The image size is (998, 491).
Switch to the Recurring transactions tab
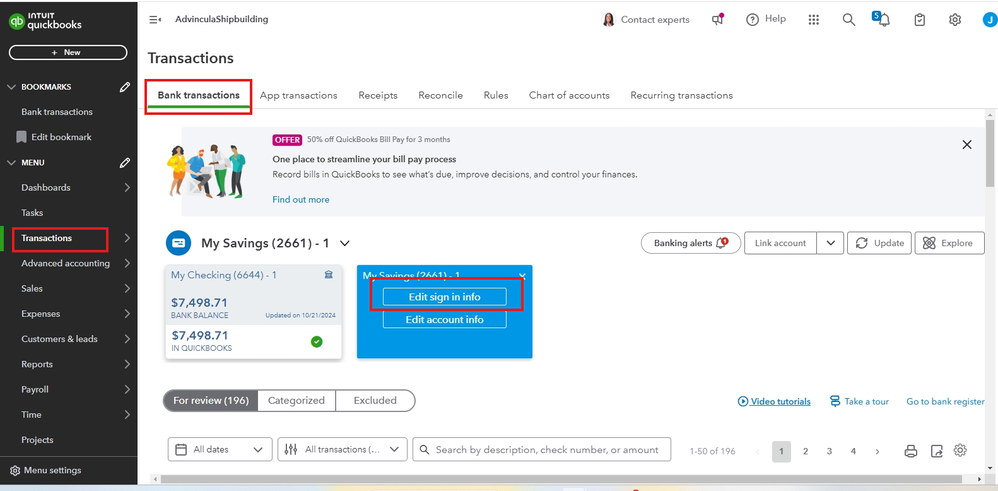point(682,96)
